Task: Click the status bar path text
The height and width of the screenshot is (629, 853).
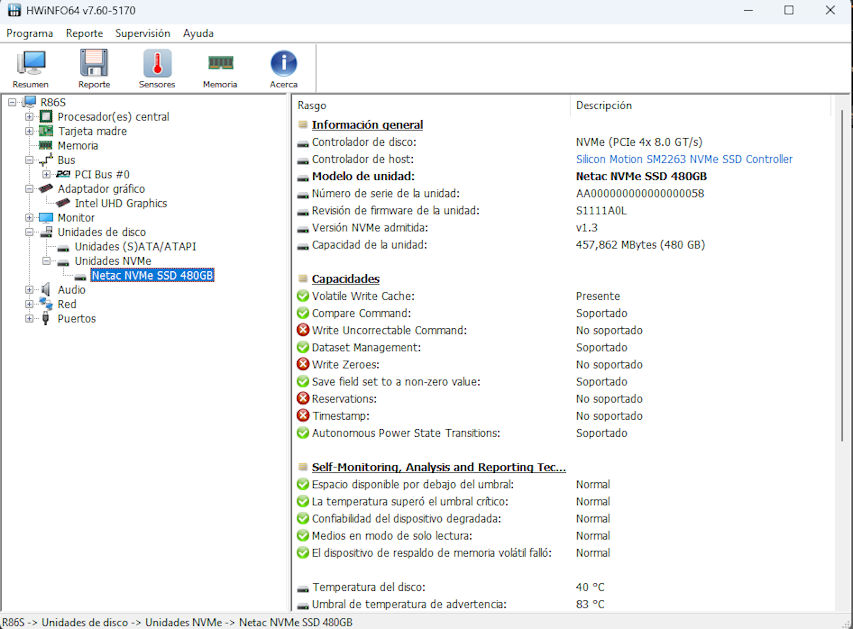Action: tap(177, 622)
